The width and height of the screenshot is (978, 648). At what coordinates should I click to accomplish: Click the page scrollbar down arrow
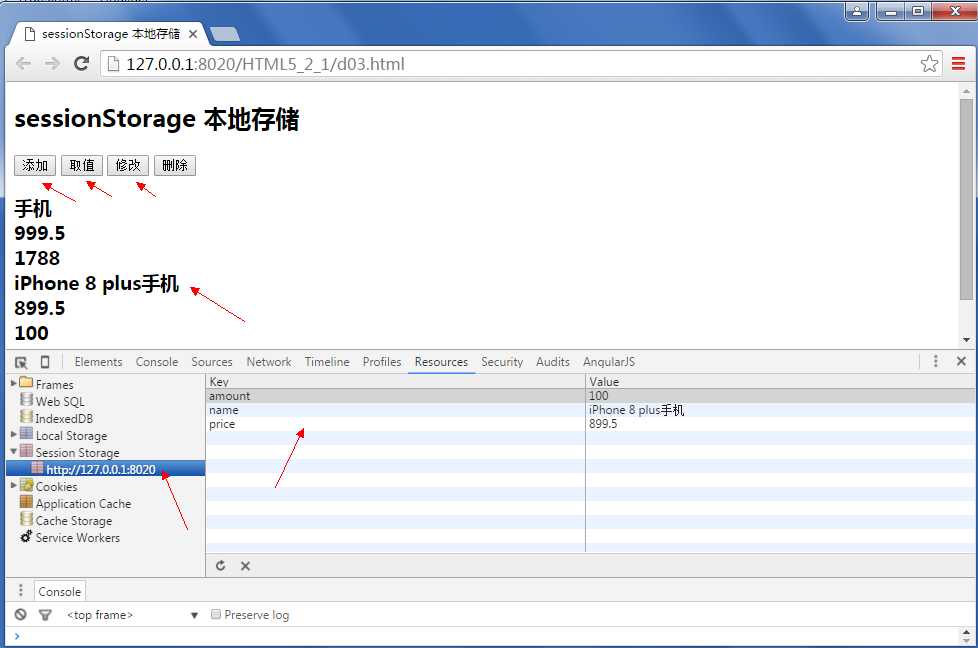click(x=966, y=340)
